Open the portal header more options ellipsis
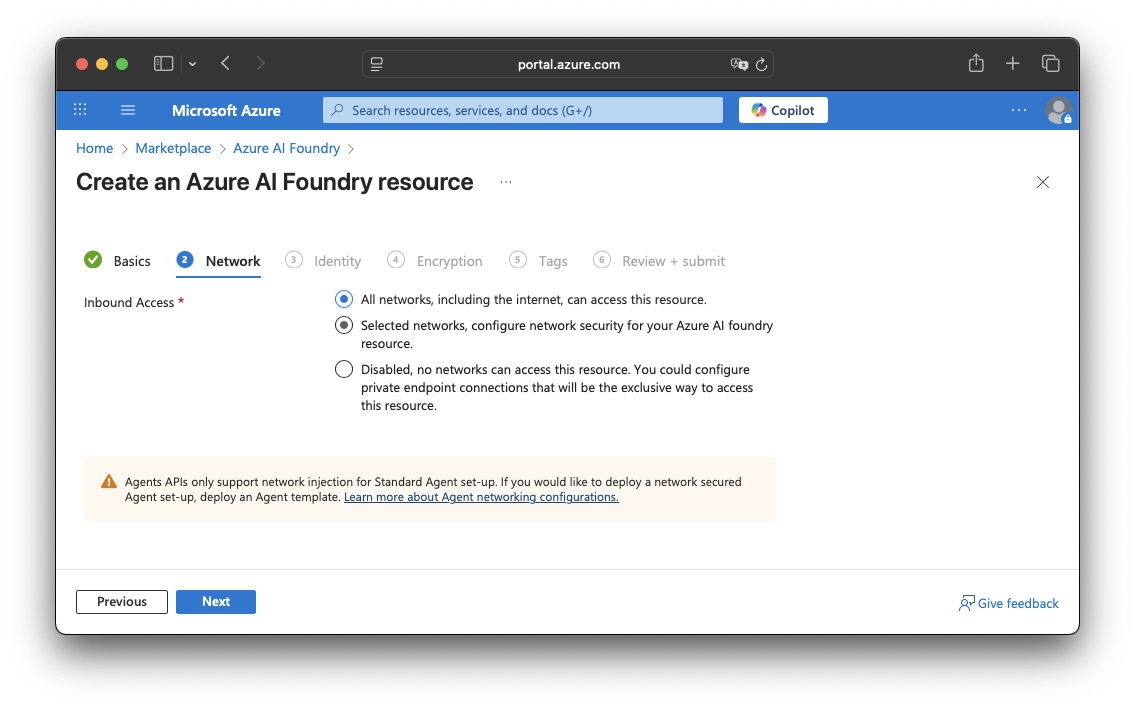 tap(1018, 110)
